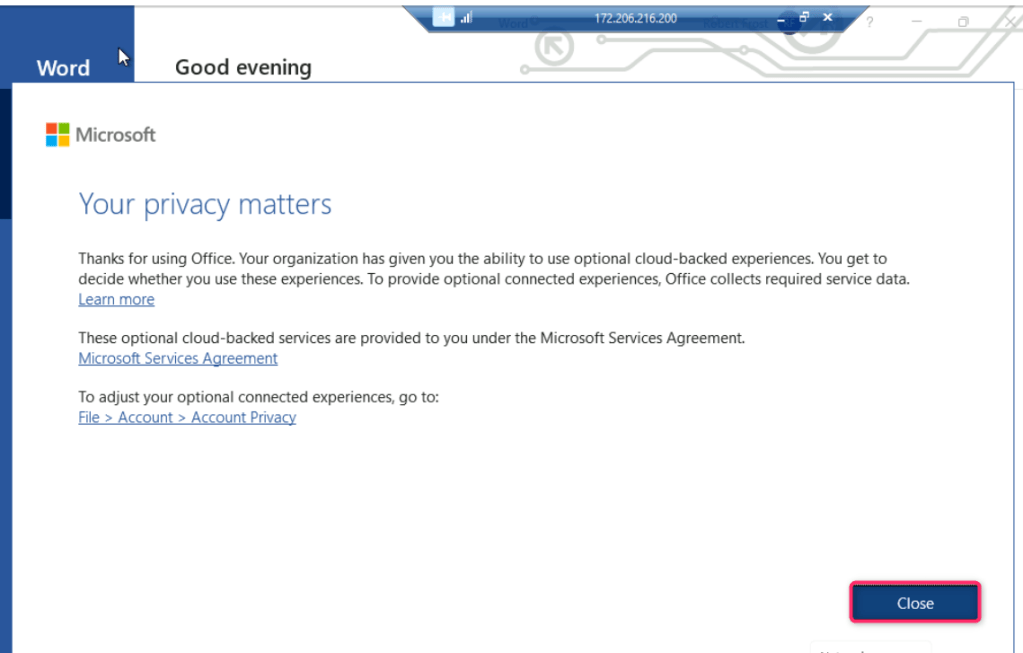Close the Word application window
Screen dimensions: 1023x653
pos(1009,21)
